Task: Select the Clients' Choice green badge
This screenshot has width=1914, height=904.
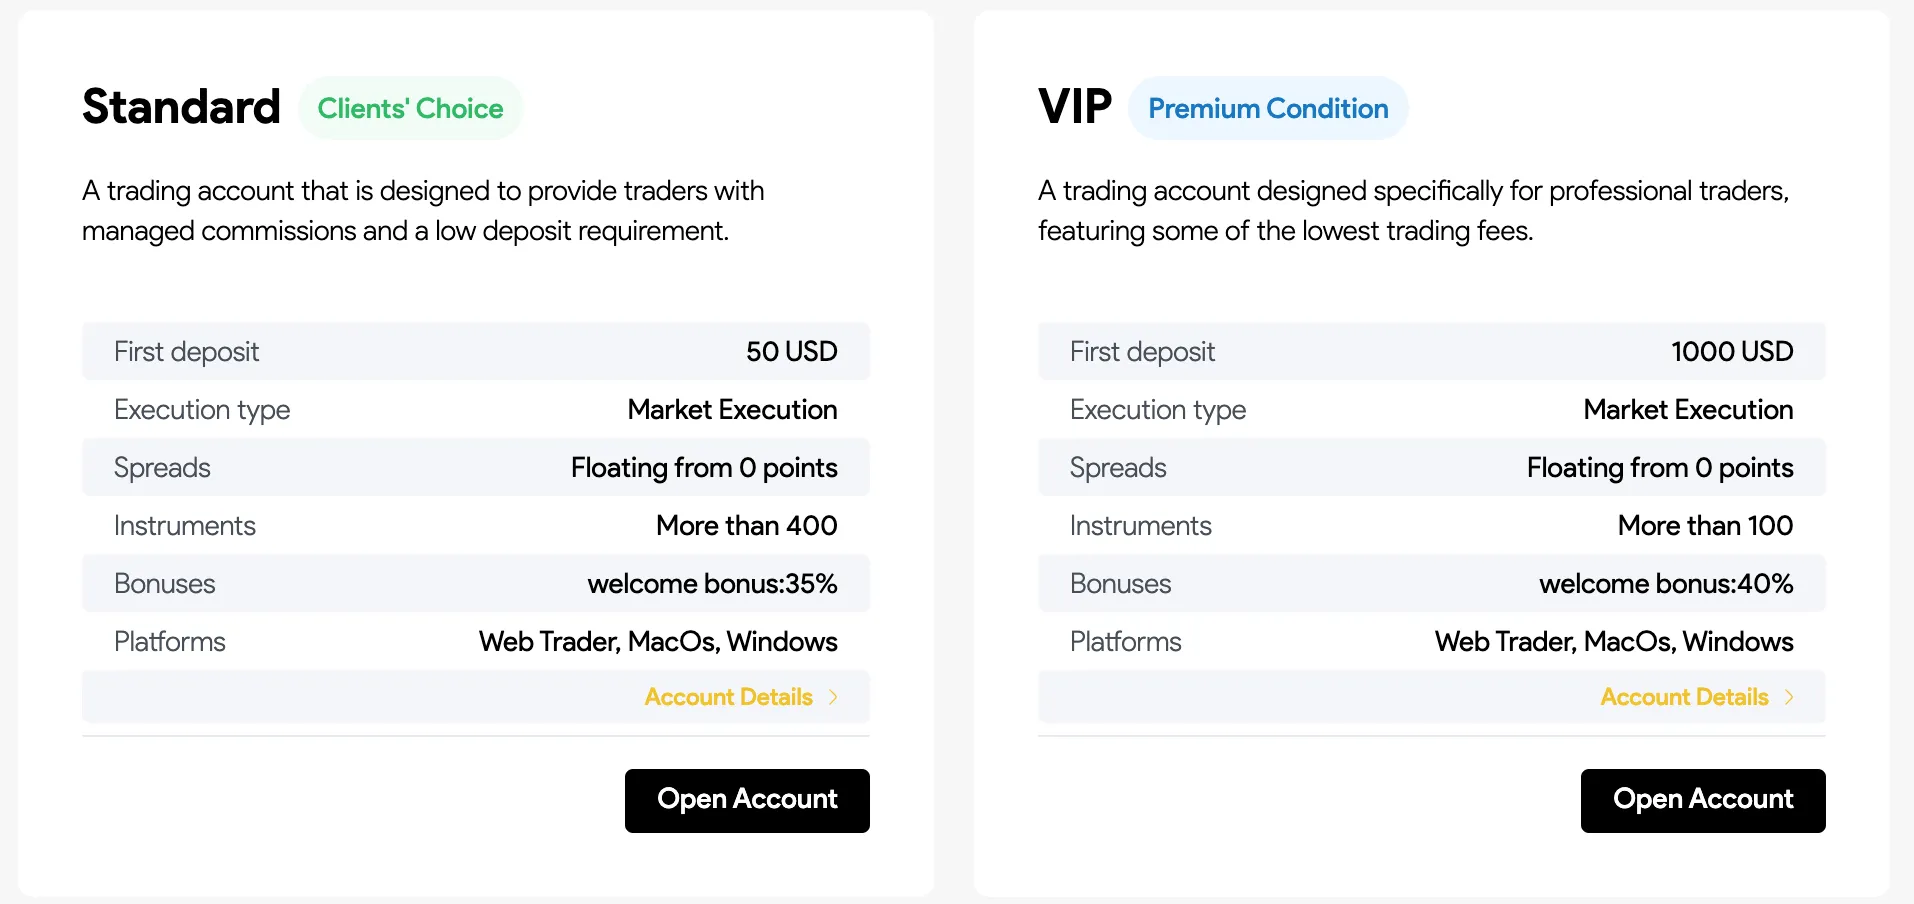Action: (x=410, y=108)
